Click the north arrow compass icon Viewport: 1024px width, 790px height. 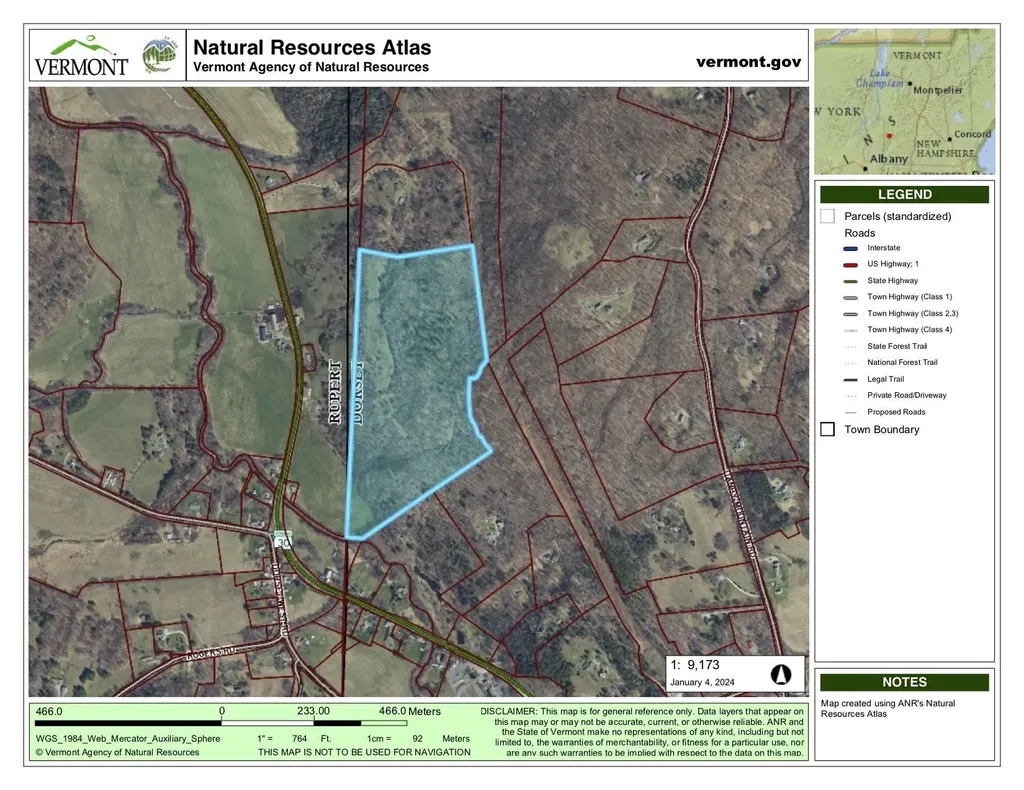click(x=782, y=673)
